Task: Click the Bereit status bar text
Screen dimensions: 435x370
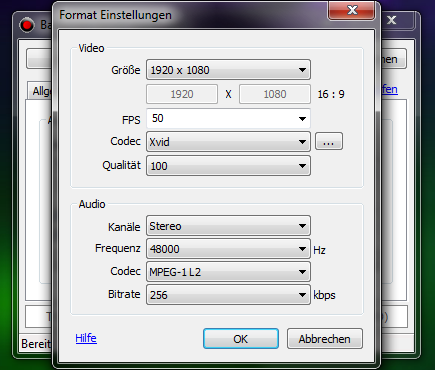Action: [x=36, y=344]
